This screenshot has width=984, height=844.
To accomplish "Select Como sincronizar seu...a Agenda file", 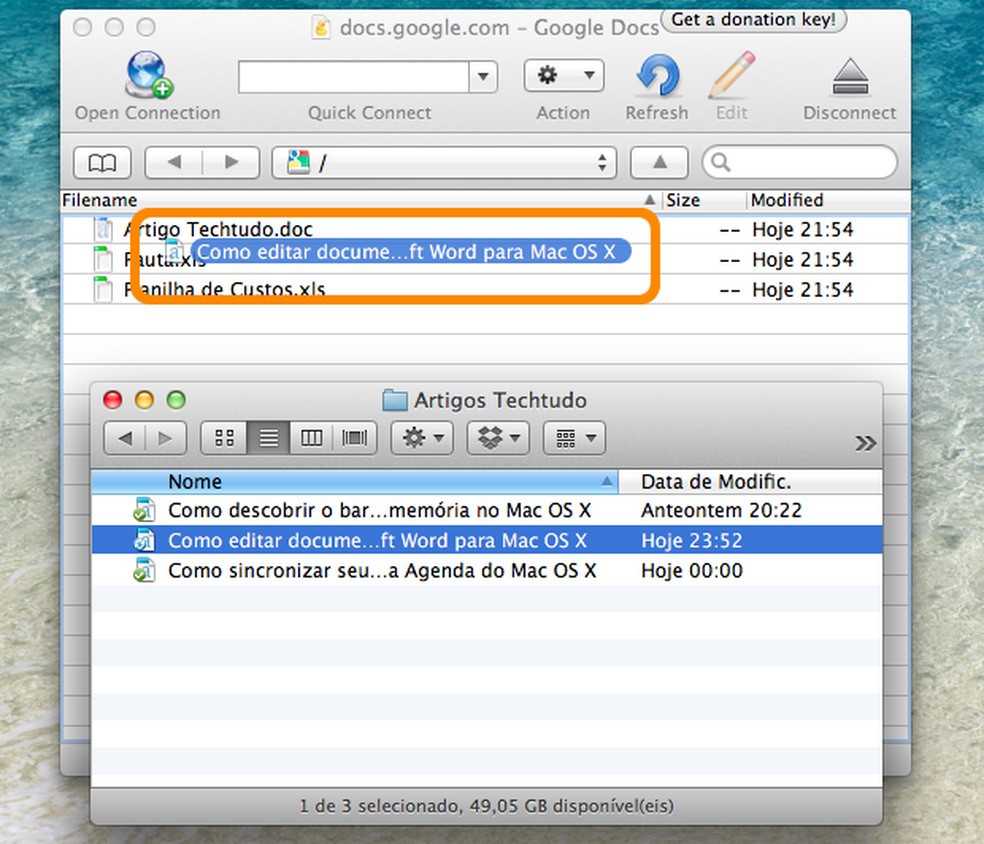I will (x=487, y=570).
